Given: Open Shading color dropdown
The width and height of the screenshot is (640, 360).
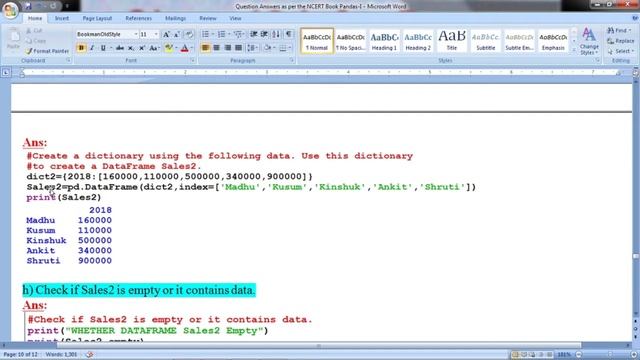Looking at the screenshot, I should [273, 48].
